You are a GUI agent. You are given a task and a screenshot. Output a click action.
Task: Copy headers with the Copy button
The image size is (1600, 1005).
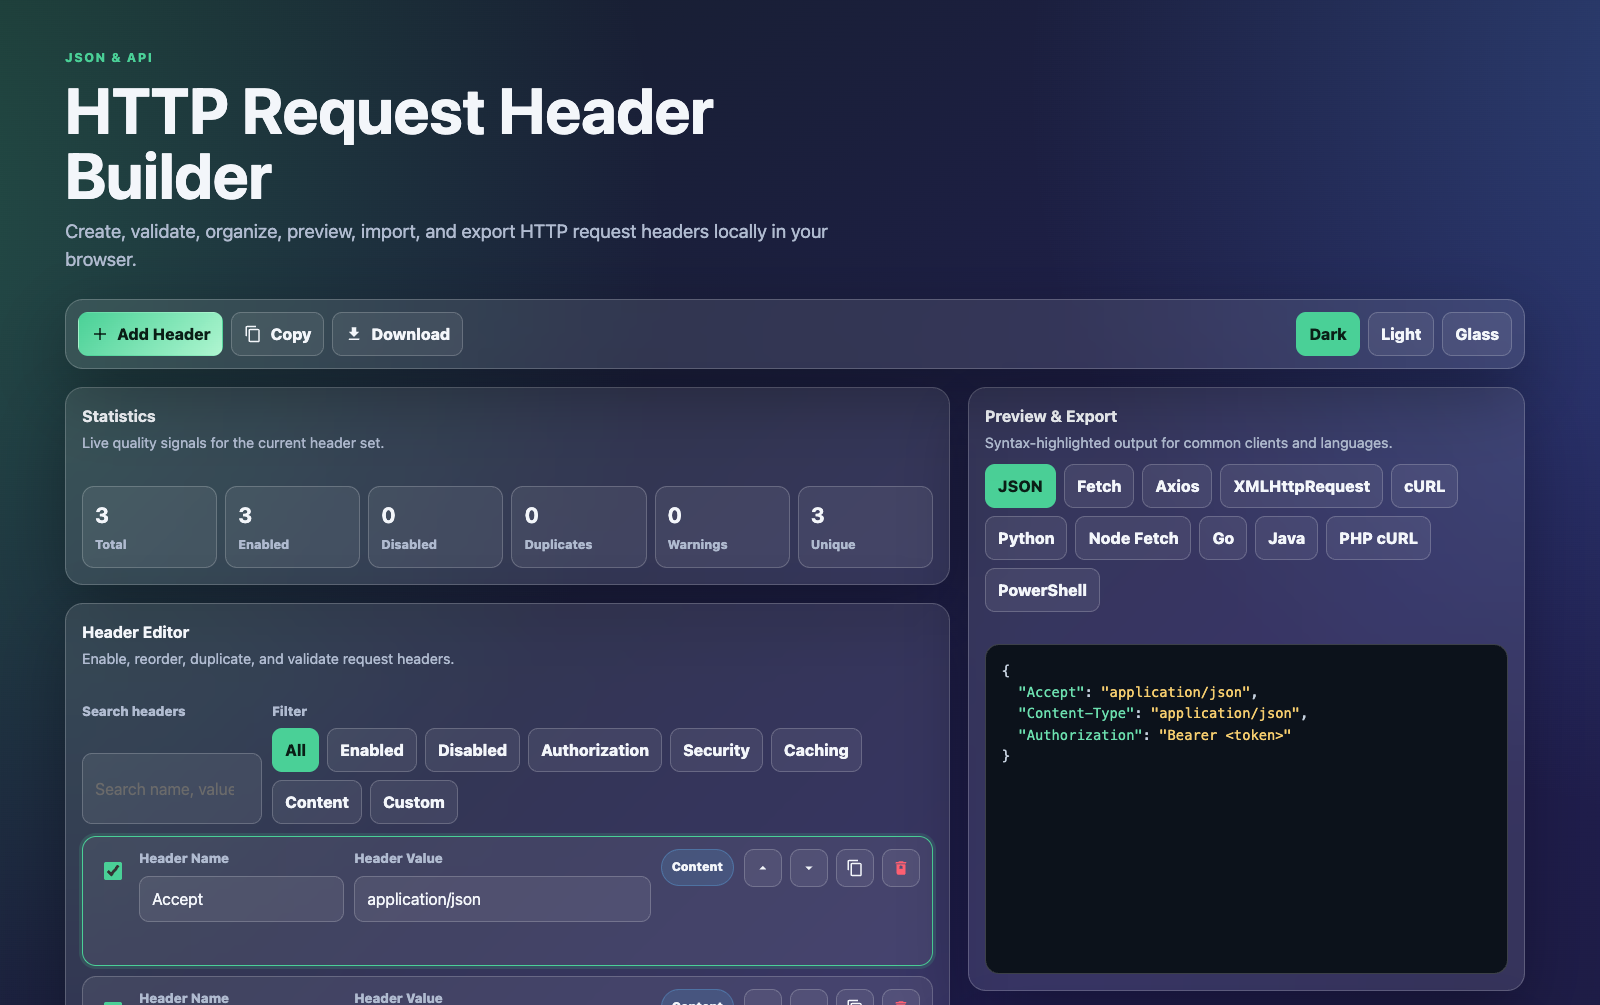click(277, 334)
